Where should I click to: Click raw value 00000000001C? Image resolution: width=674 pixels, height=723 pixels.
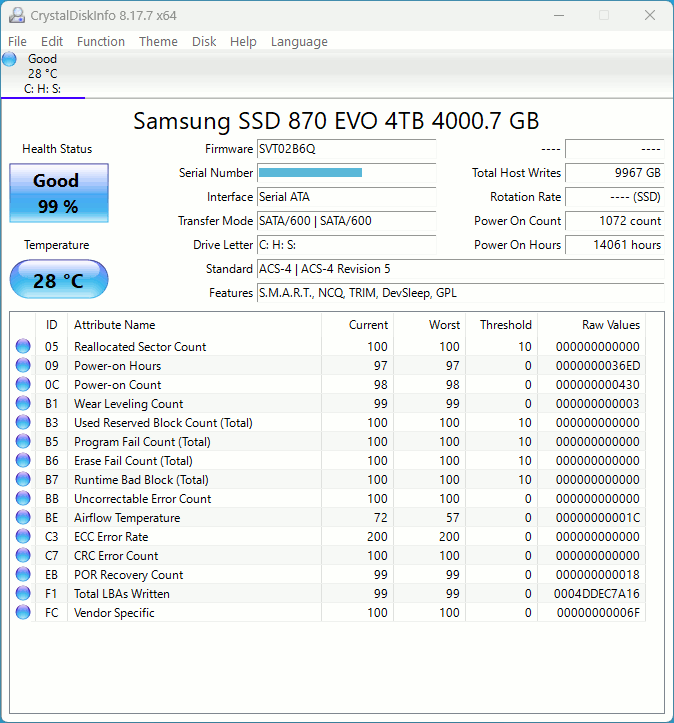point(597,518)
